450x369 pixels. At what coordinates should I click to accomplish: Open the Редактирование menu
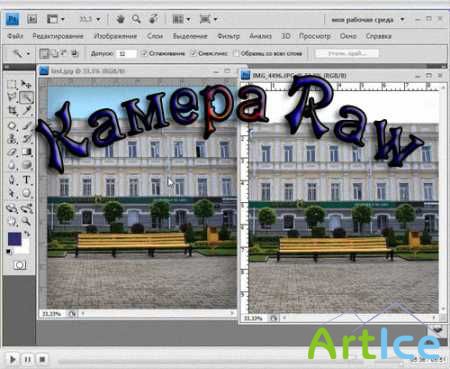click(x=58, y=36)
